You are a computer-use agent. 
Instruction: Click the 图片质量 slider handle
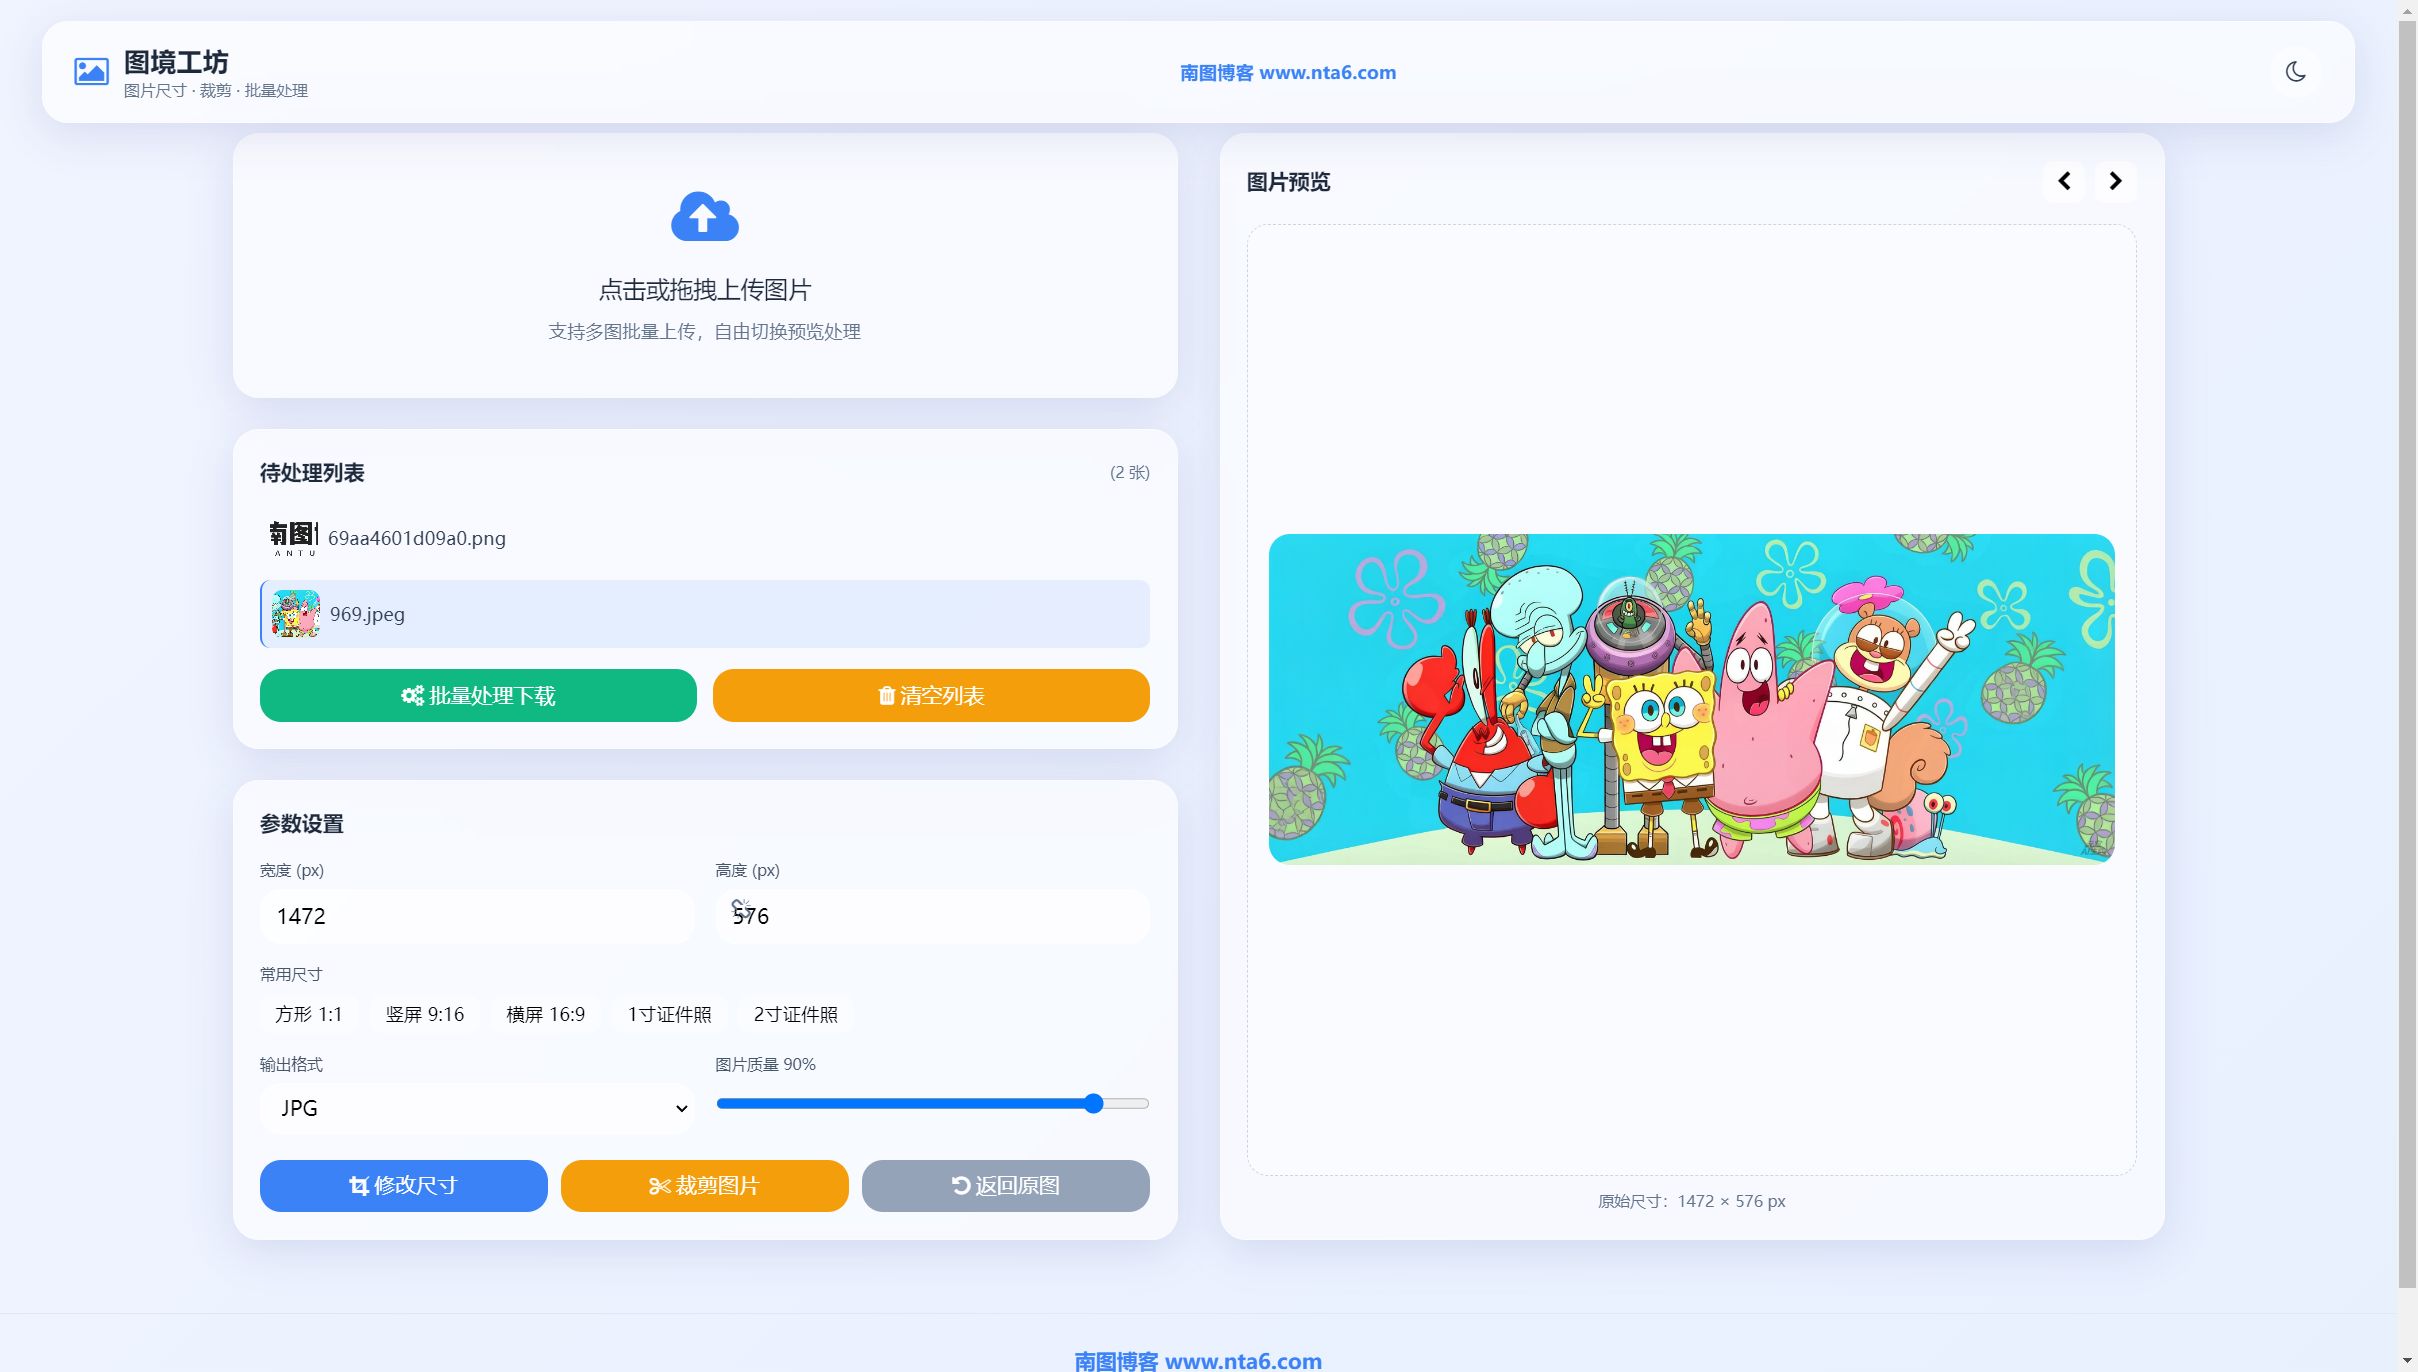point(1093,1104)
